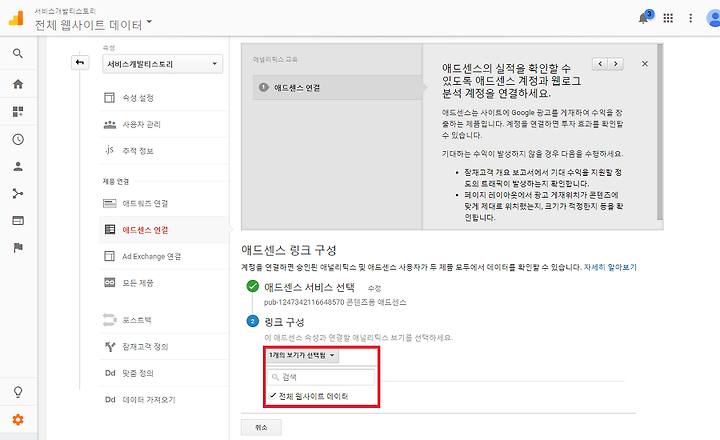Click 애드센스 서비스 선택 step title

[309, 288]
